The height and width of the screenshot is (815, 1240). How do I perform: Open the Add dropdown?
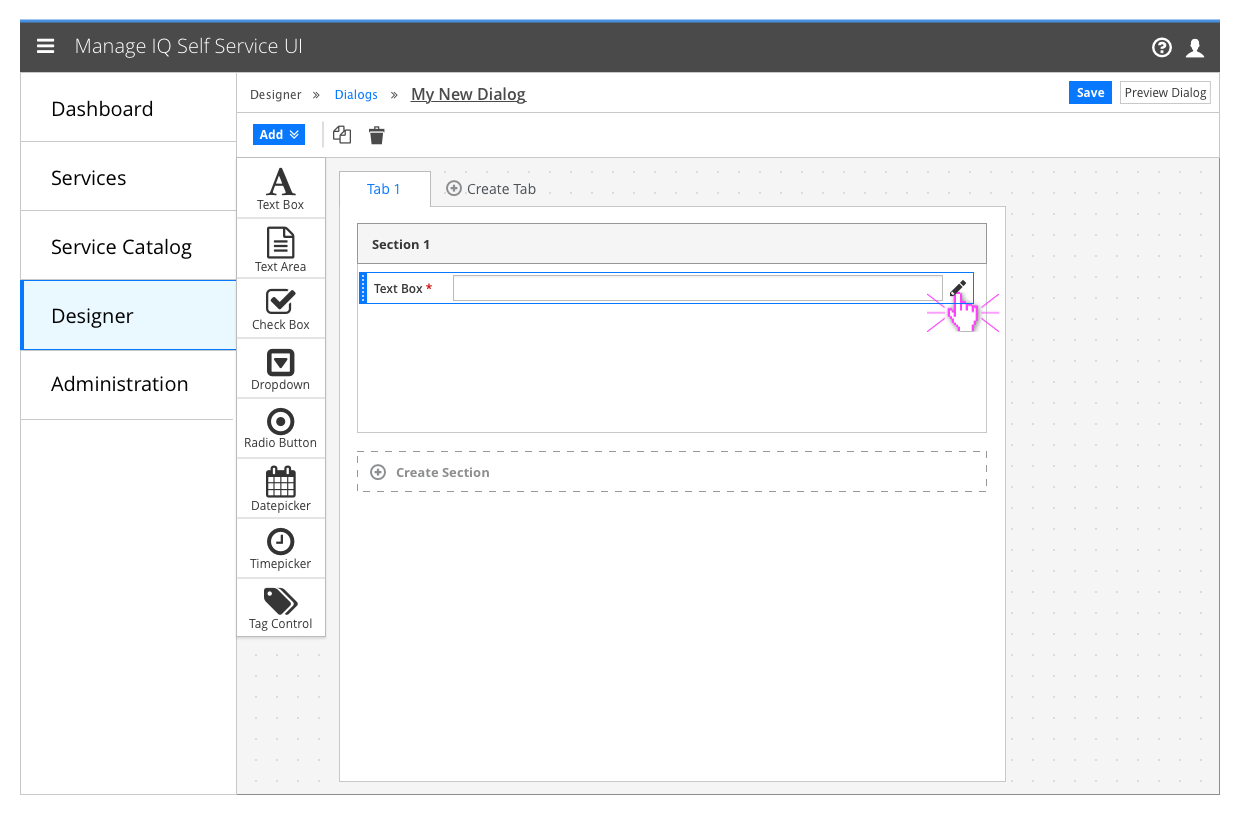278,133
